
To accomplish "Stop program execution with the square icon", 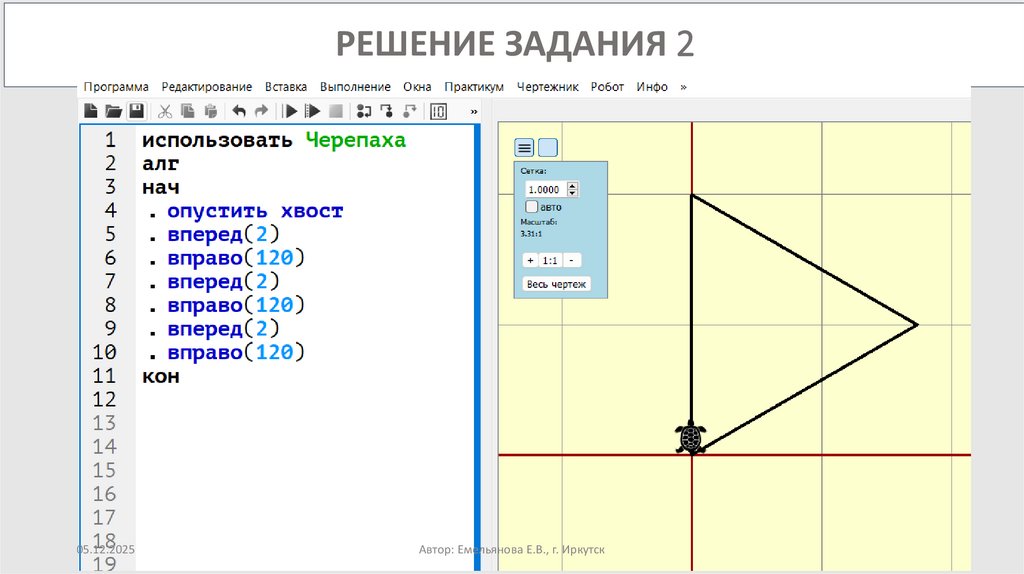I will 336,111.
